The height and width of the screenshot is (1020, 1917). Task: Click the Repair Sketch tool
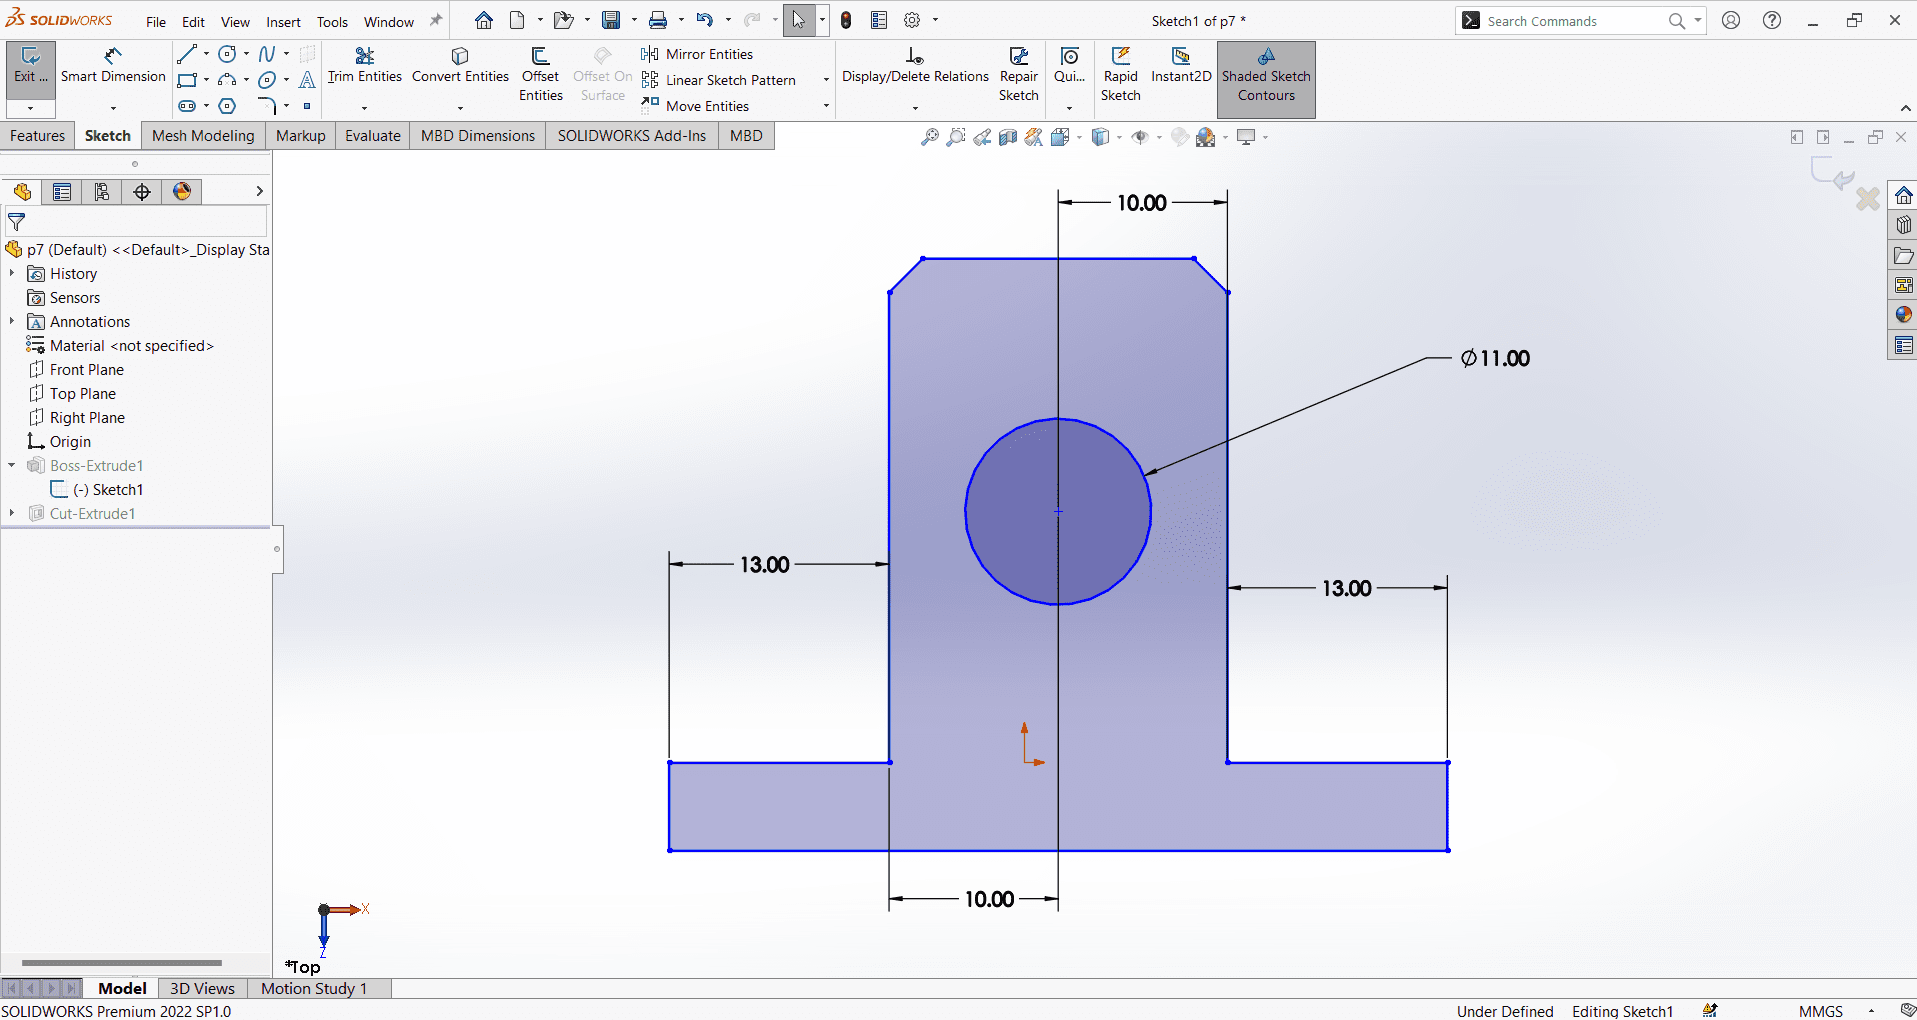point(1019,75)
